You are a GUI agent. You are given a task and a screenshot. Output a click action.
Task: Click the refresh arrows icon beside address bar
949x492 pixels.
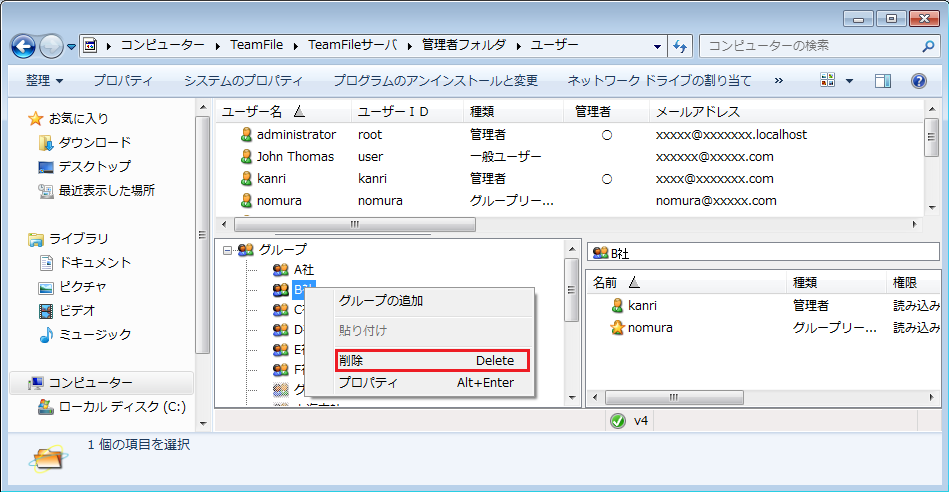(x=681, y=46)
